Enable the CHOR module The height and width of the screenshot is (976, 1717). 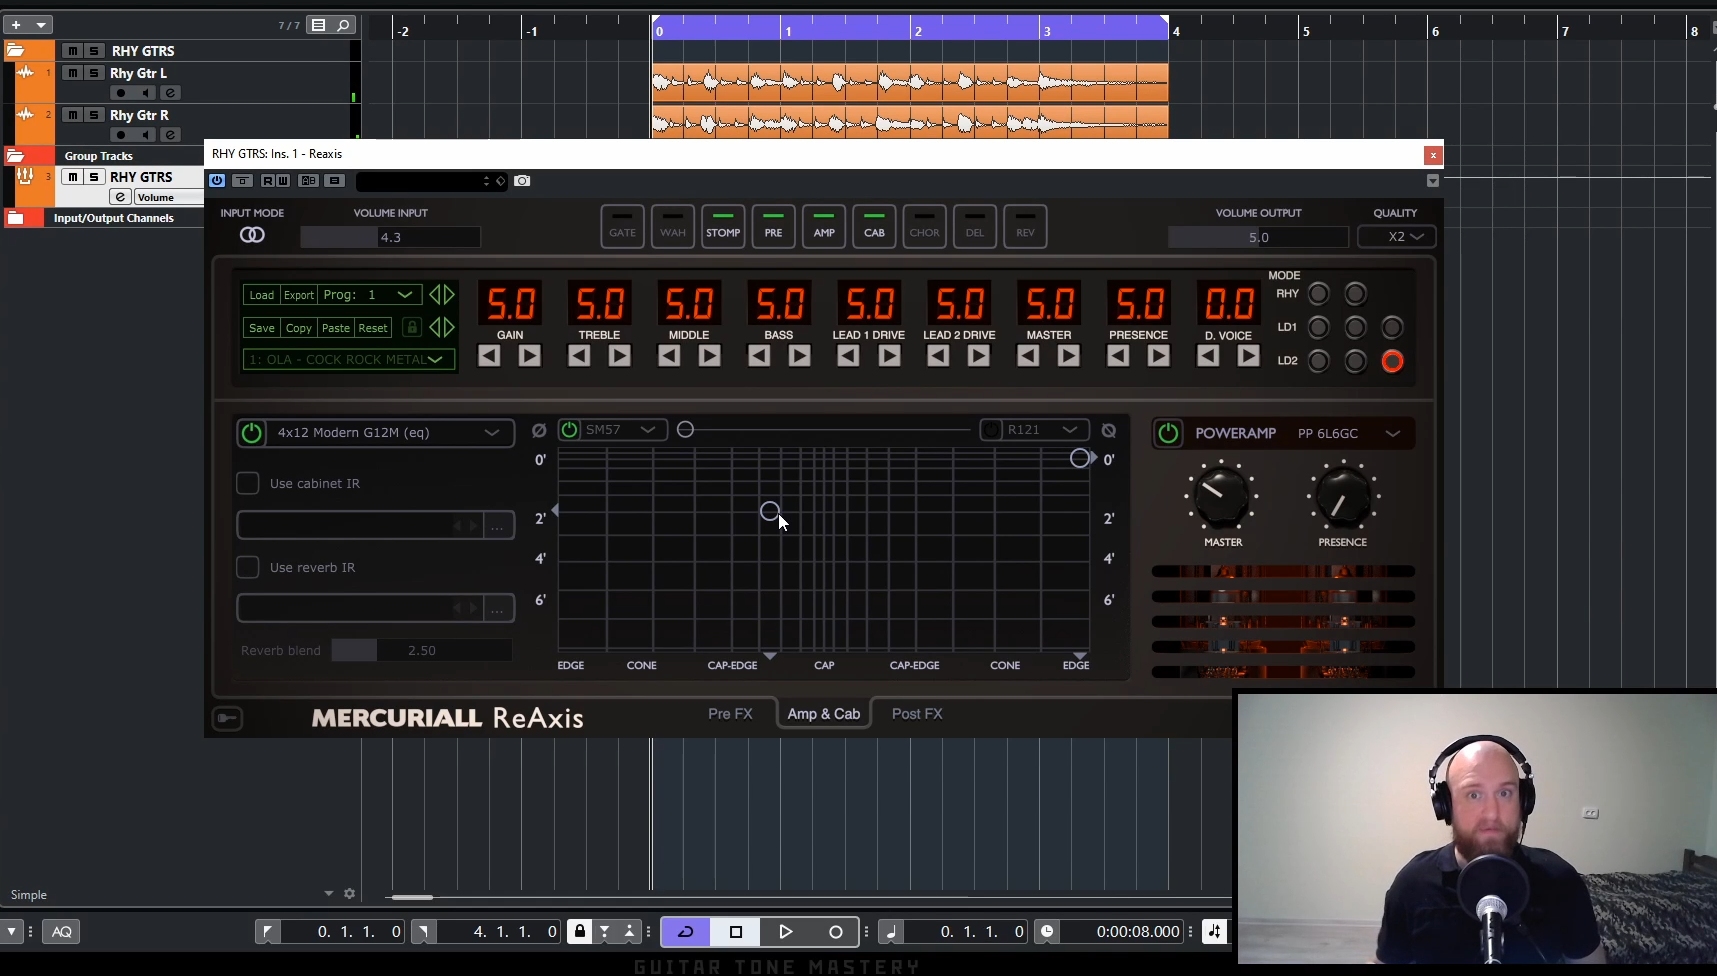click(924, 226)
